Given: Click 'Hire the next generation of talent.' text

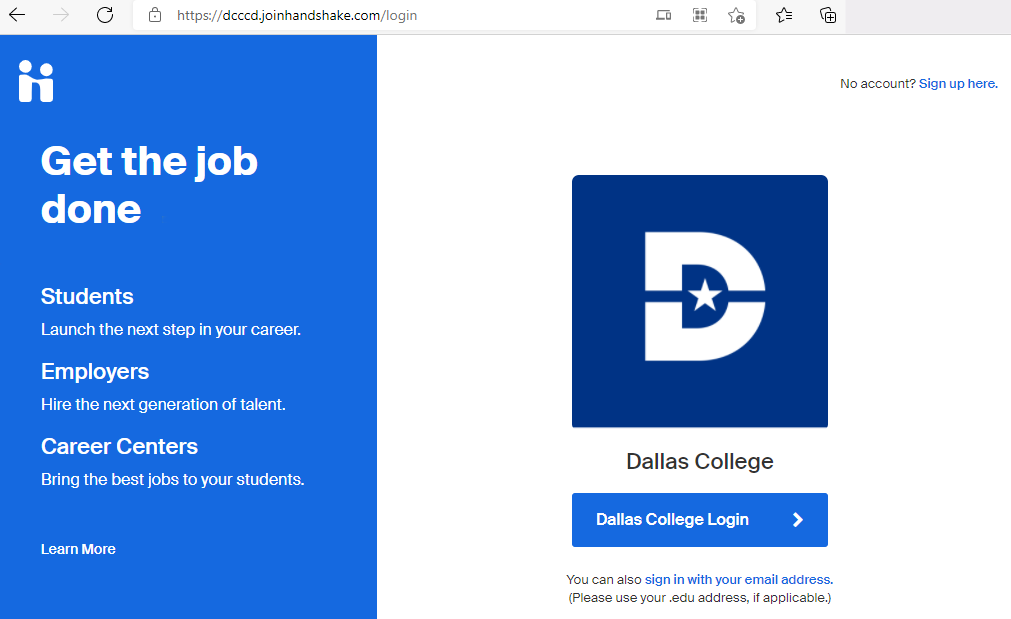Looking at the screenshot, I should click(163, 404).
